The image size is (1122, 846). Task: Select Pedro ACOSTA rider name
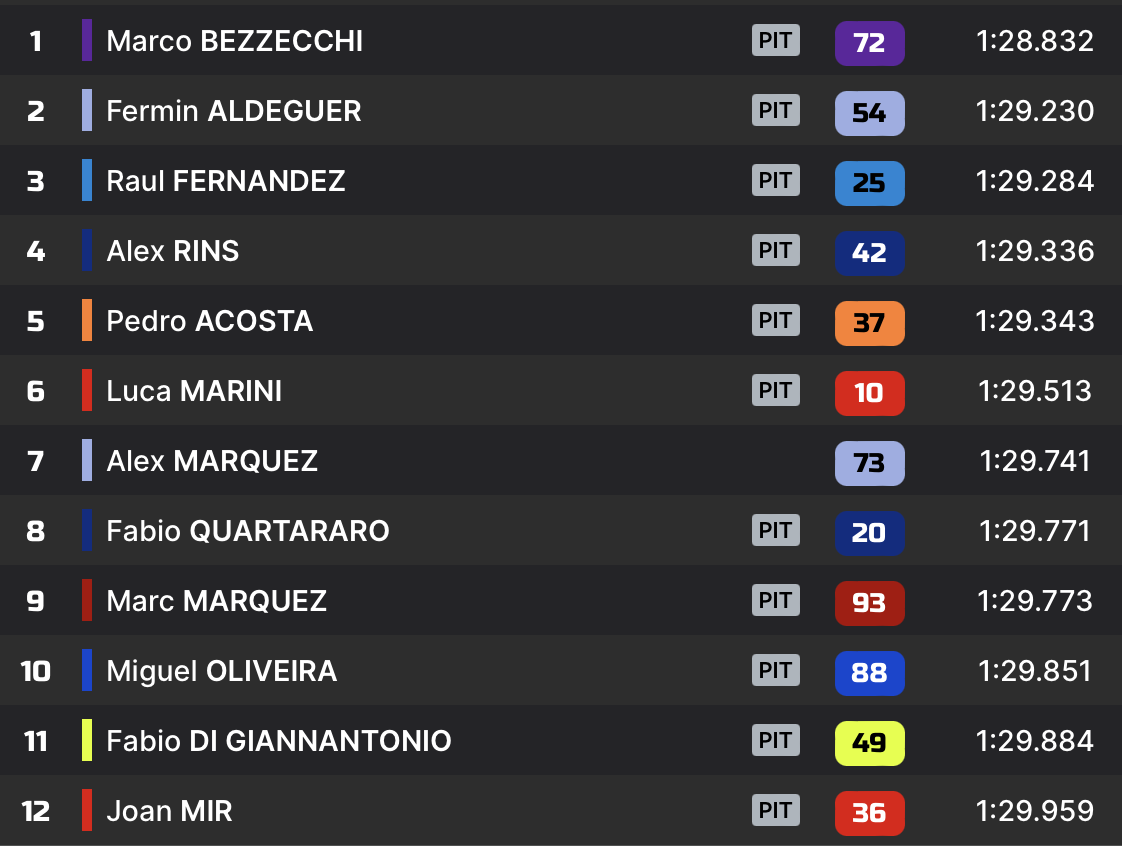(x=209, y=321)
